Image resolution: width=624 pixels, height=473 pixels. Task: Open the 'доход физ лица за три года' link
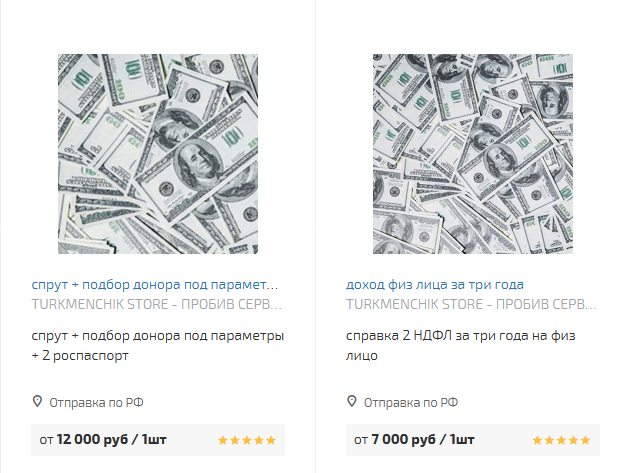tap(435, 284)
